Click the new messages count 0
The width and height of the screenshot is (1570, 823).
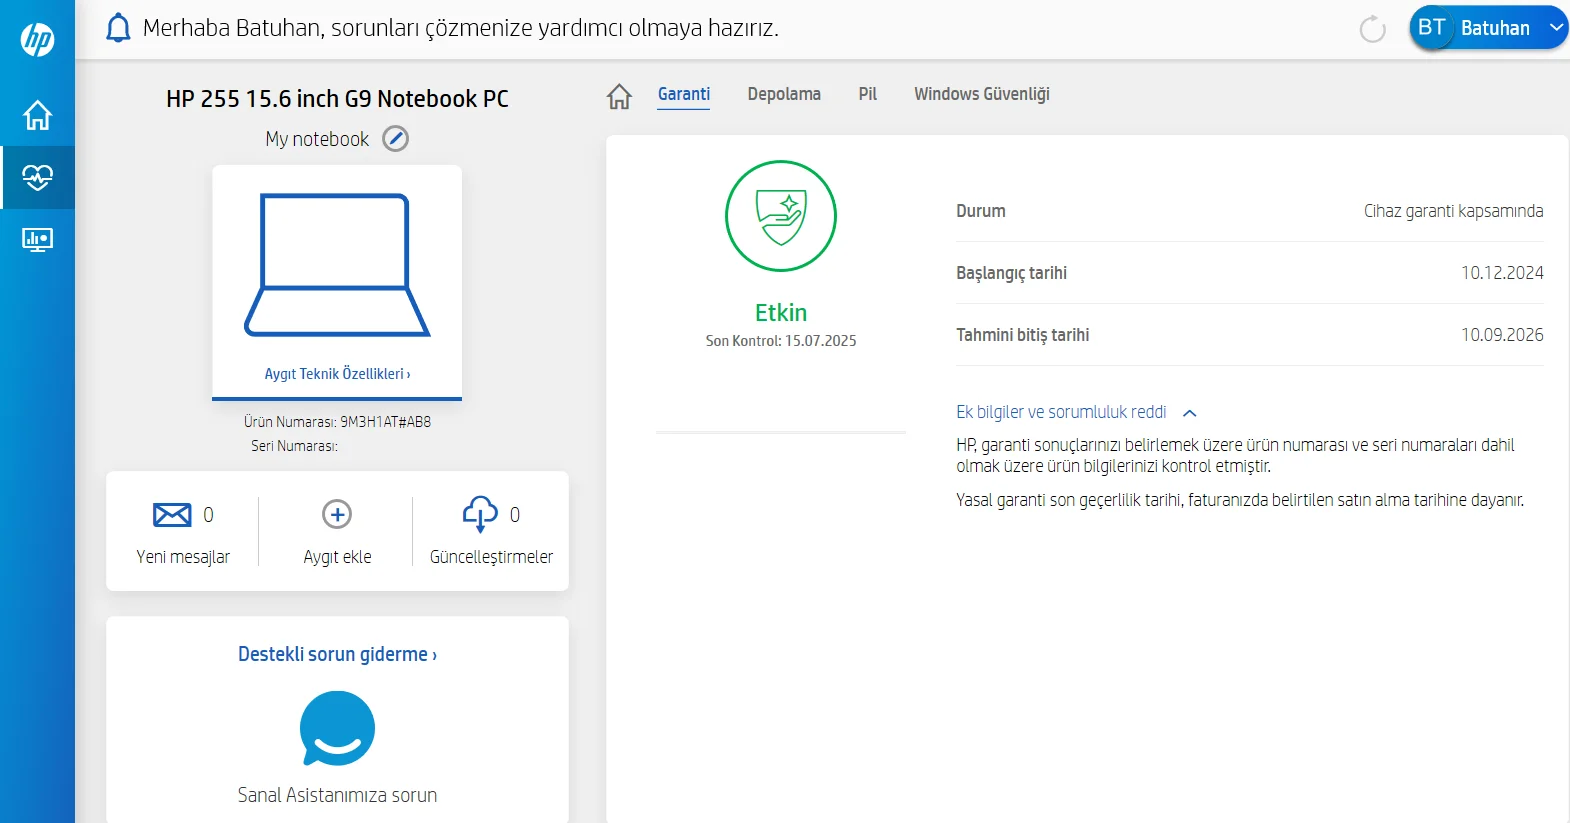tap(208, 515)
